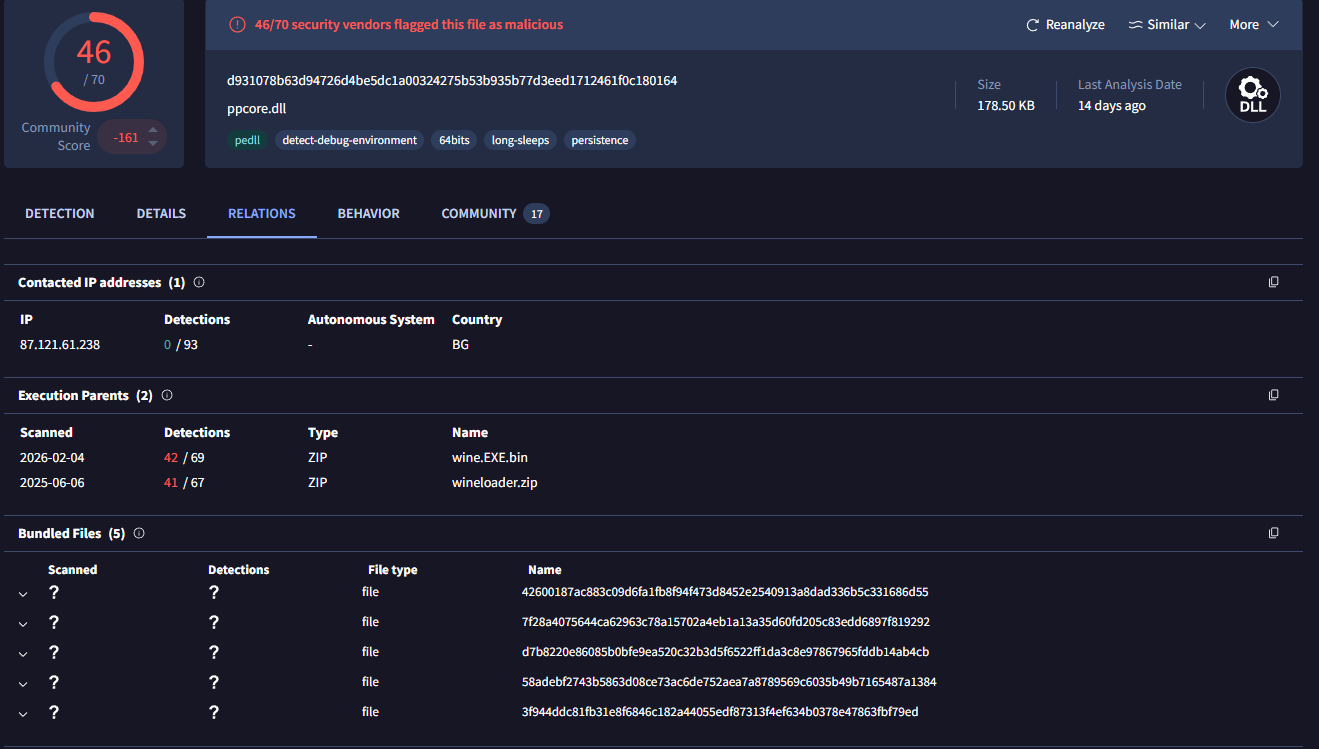Expand bundled file row 3f944ddc81fb…
The width and height of the screenshot is (1319, 749).
click(23, 713)
